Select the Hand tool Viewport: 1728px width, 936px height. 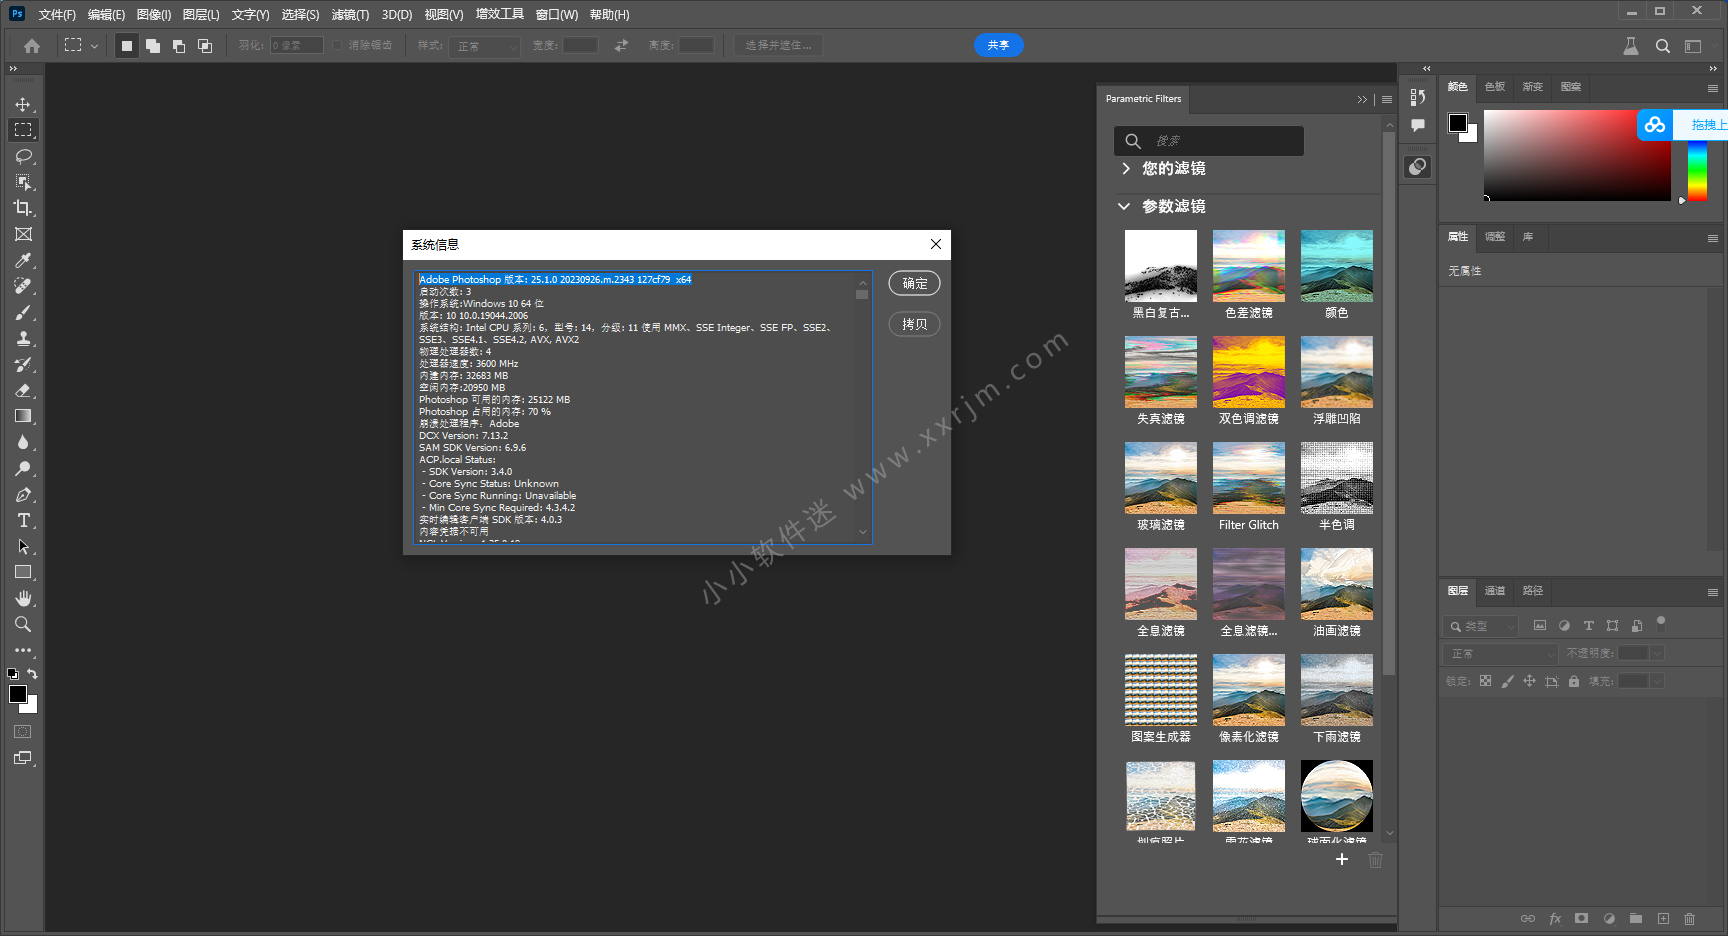click(x=23, y=598)
